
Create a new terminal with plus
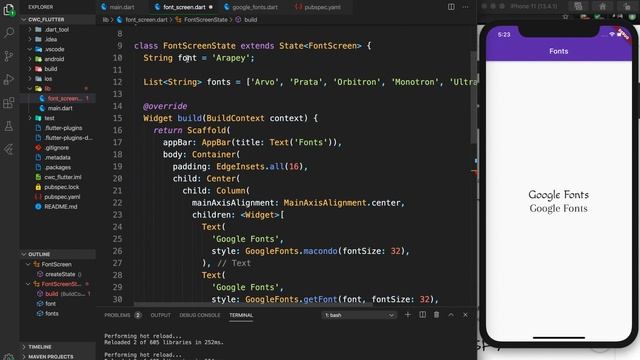408,315
